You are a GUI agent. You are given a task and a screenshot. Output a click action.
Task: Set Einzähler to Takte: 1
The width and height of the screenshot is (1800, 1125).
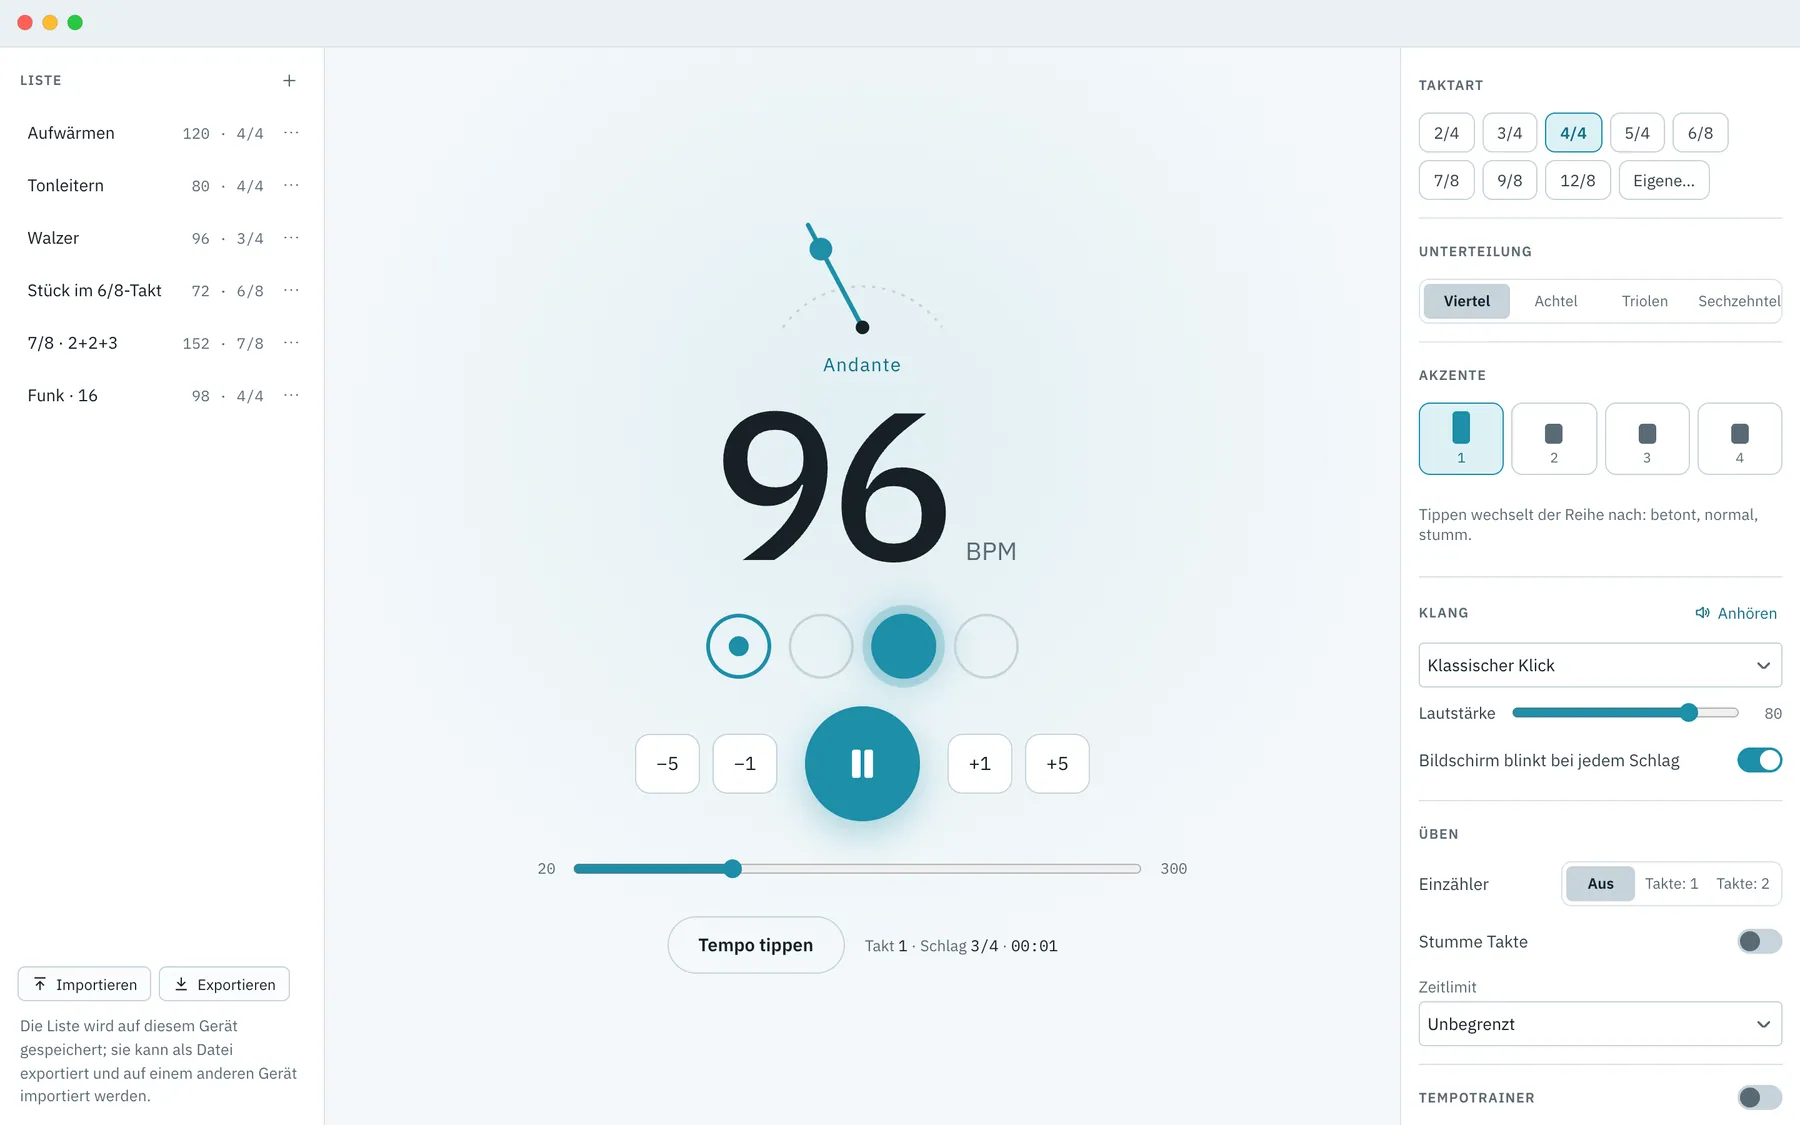1672,884
